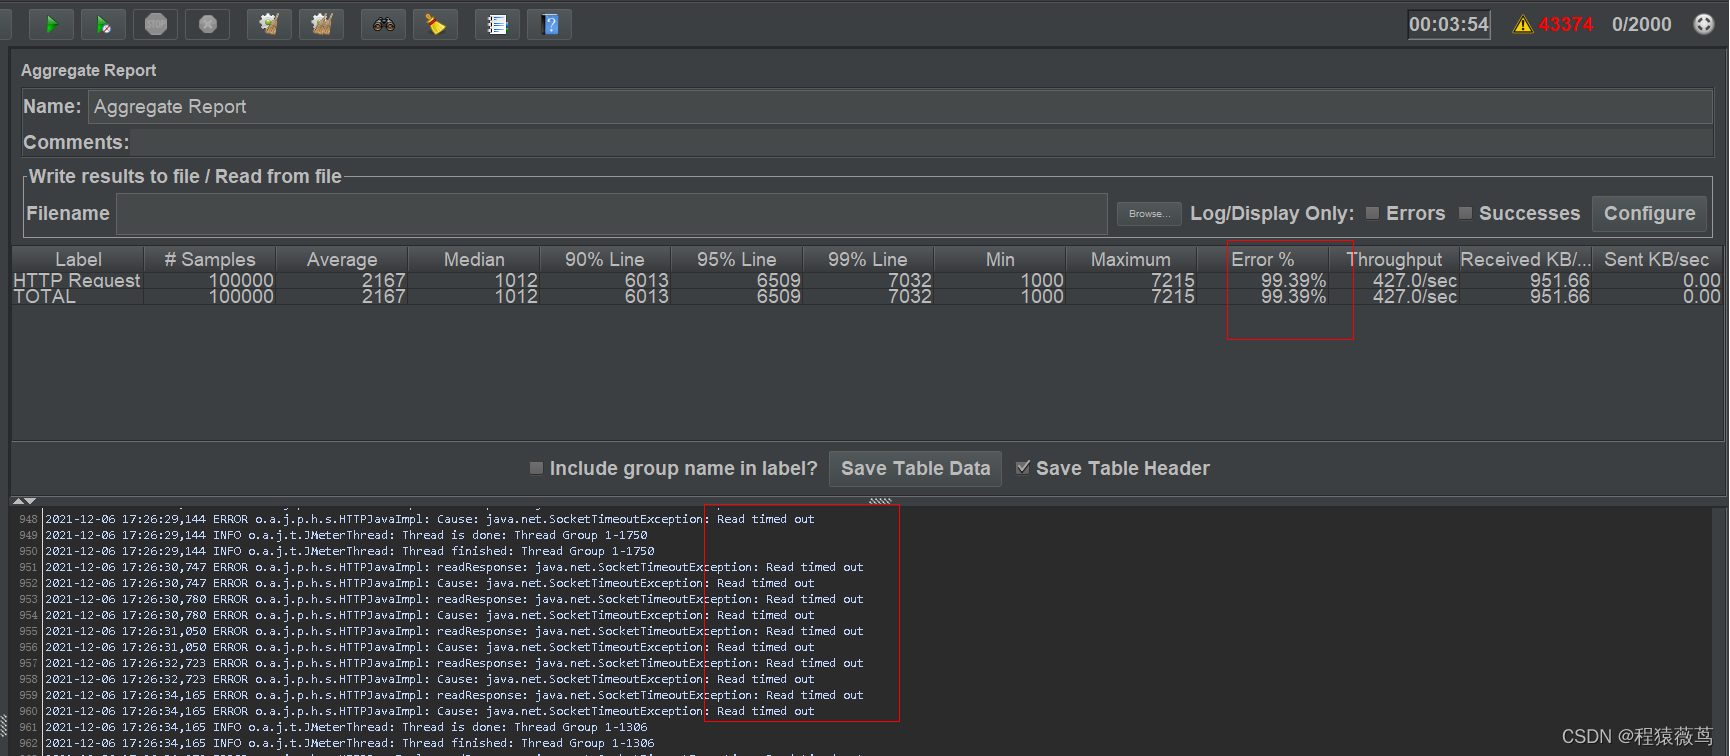Image resolution: width=1730 pixels, height=756 pixels.
Task: Click log line 961 Thread is done 1-1306
Action: pos(346,727)
